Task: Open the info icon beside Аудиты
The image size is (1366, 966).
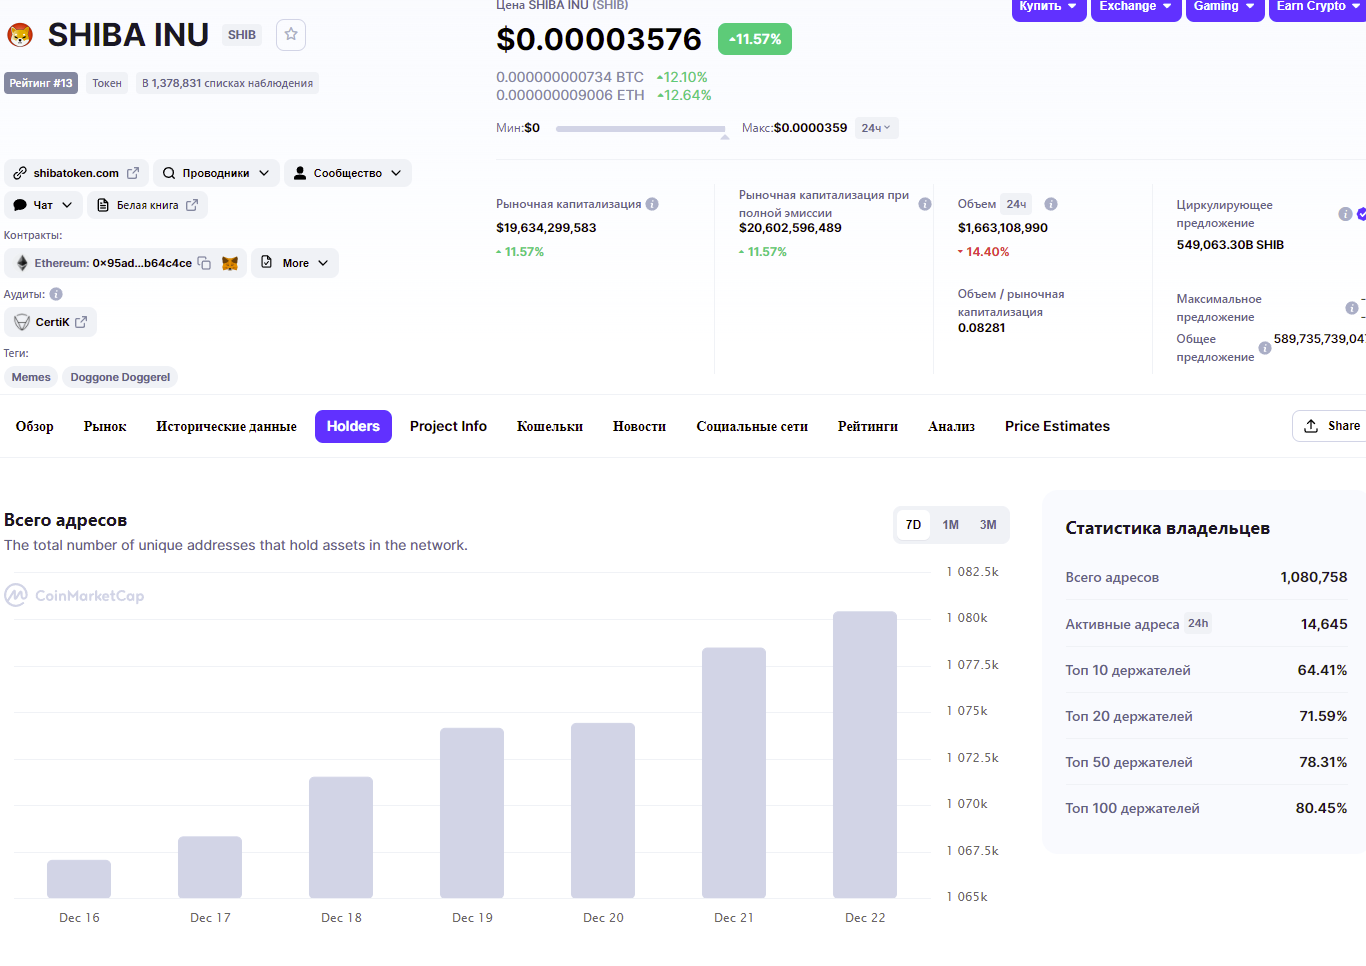Action: click(x=56, y=294)
